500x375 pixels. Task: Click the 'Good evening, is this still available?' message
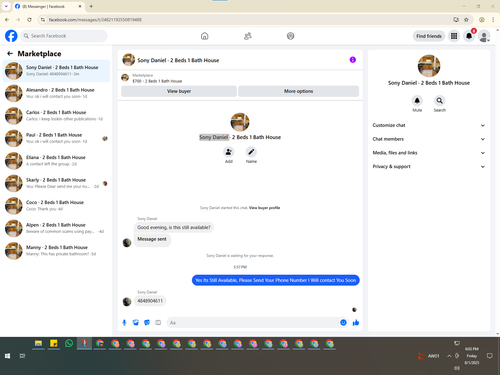(174, 227)
